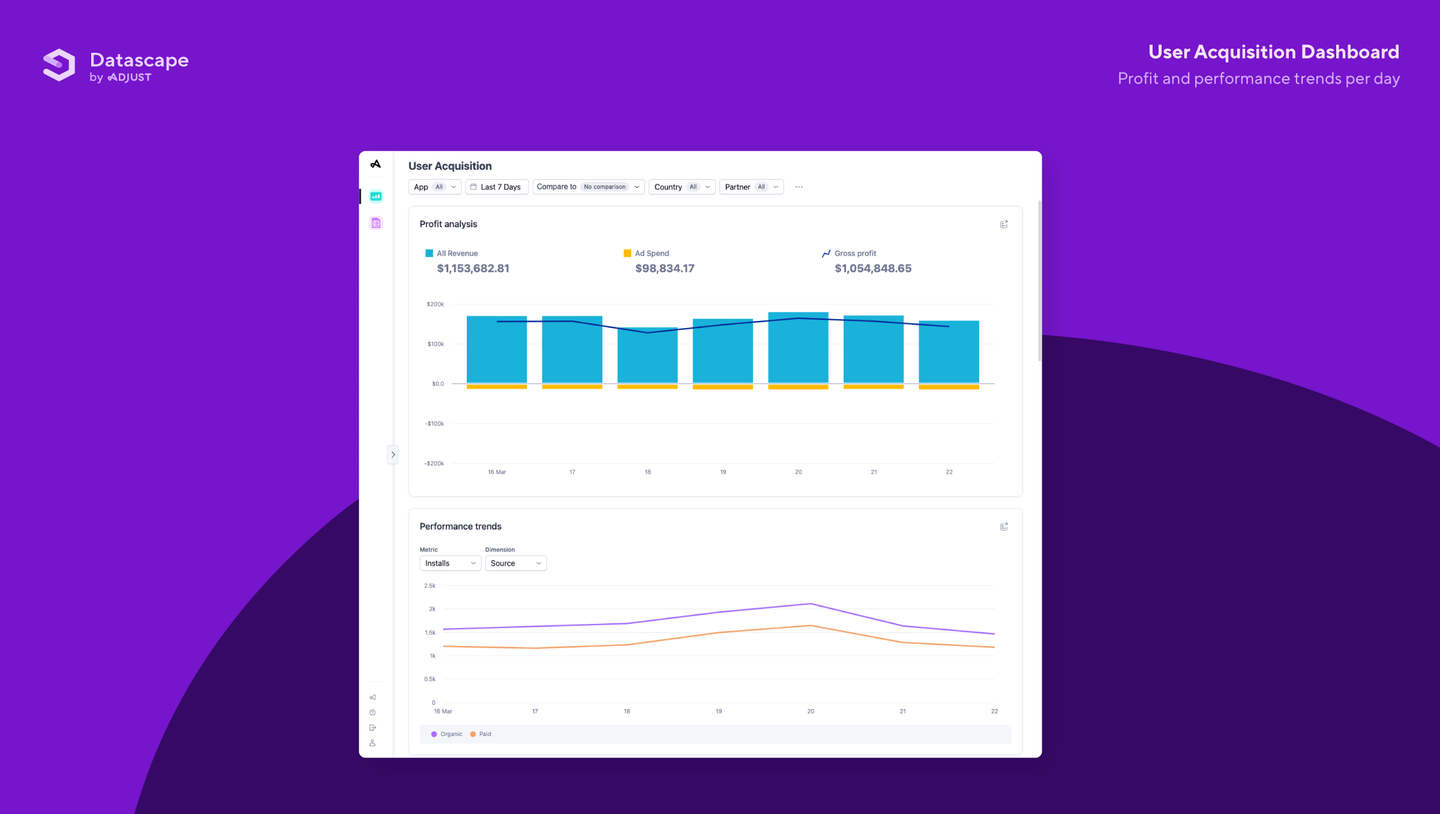Image resolution: width=1440 pixels, height=814 pixels.
Task: Select the analytics bar chart sidebar icon
Action: (375, 196)
